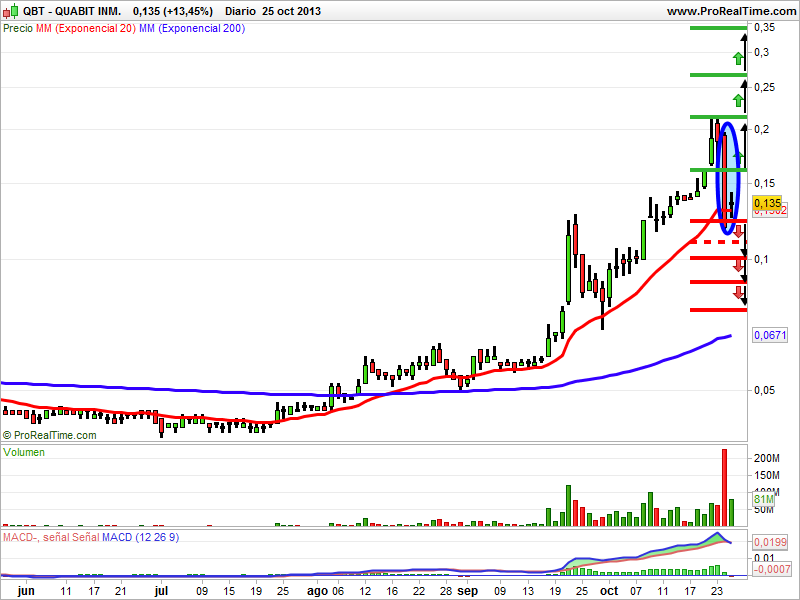Change the Diario timeframe label
Viewport: 800px width, 600px height.
tap(239, 10)
